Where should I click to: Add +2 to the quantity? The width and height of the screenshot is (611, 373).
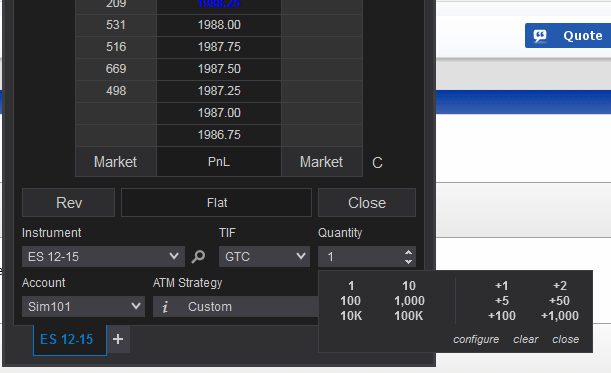560,286
